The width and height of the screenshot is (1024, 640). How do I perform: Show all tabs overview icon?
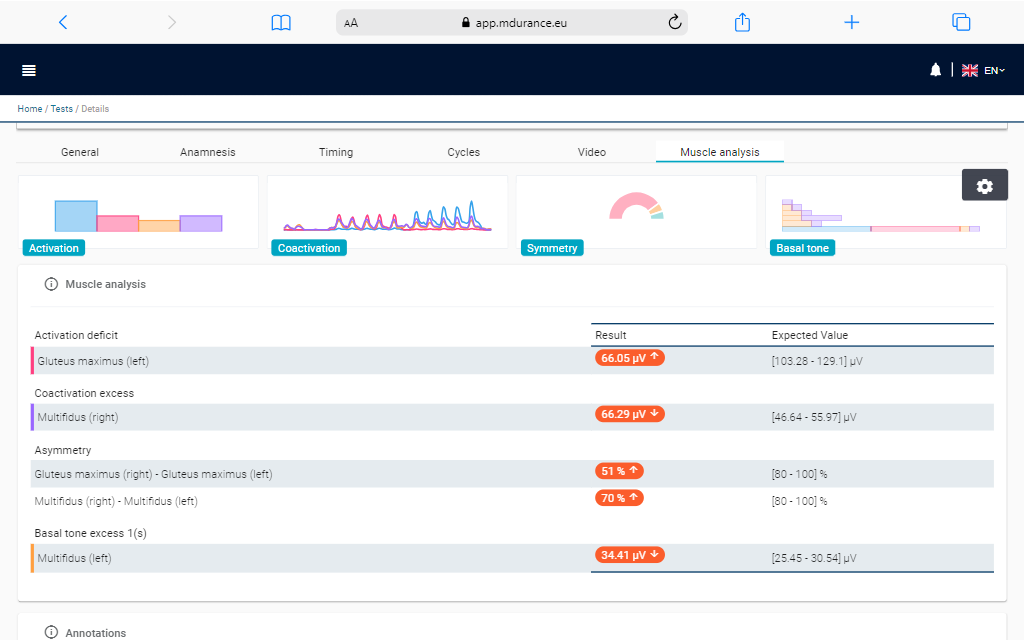961,22
